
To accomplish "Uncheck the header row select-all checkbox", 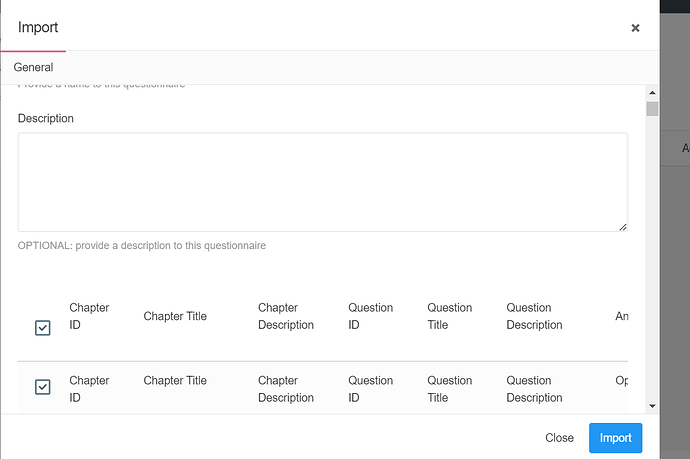I will point(43,328).
